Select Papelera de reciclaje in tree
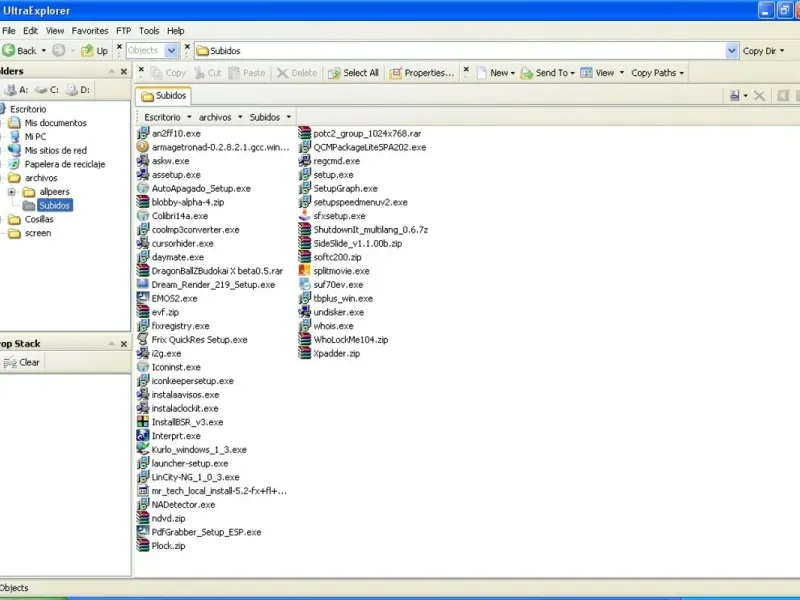The height and width of the screenshot is (600, 800). [x=65, y=164]
